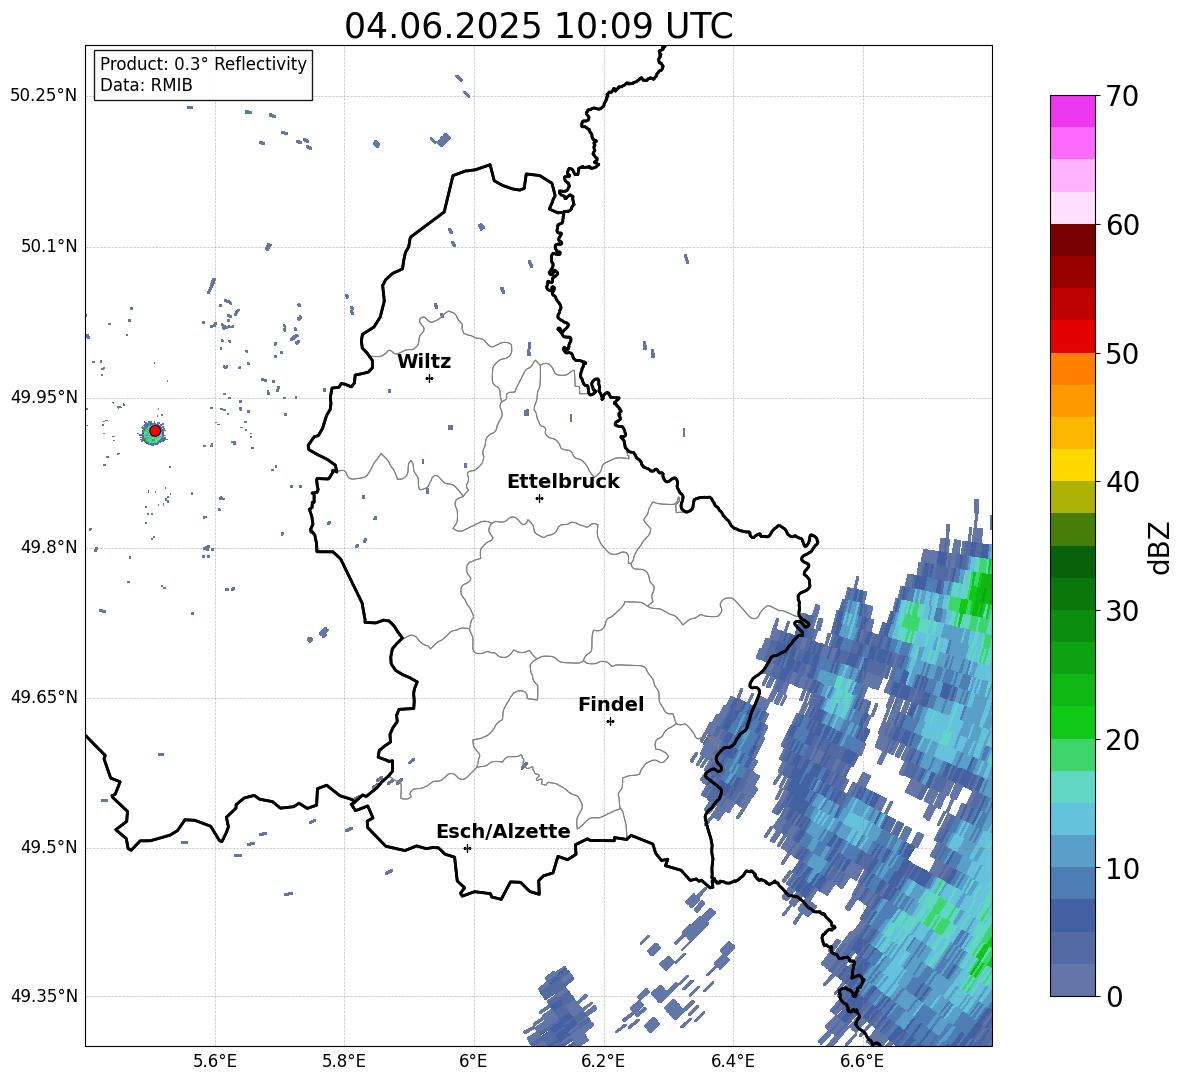This screenshot has width=1184, height=1081.
Task: Click the "Data: RMIB" text
Action: (146, 85)
